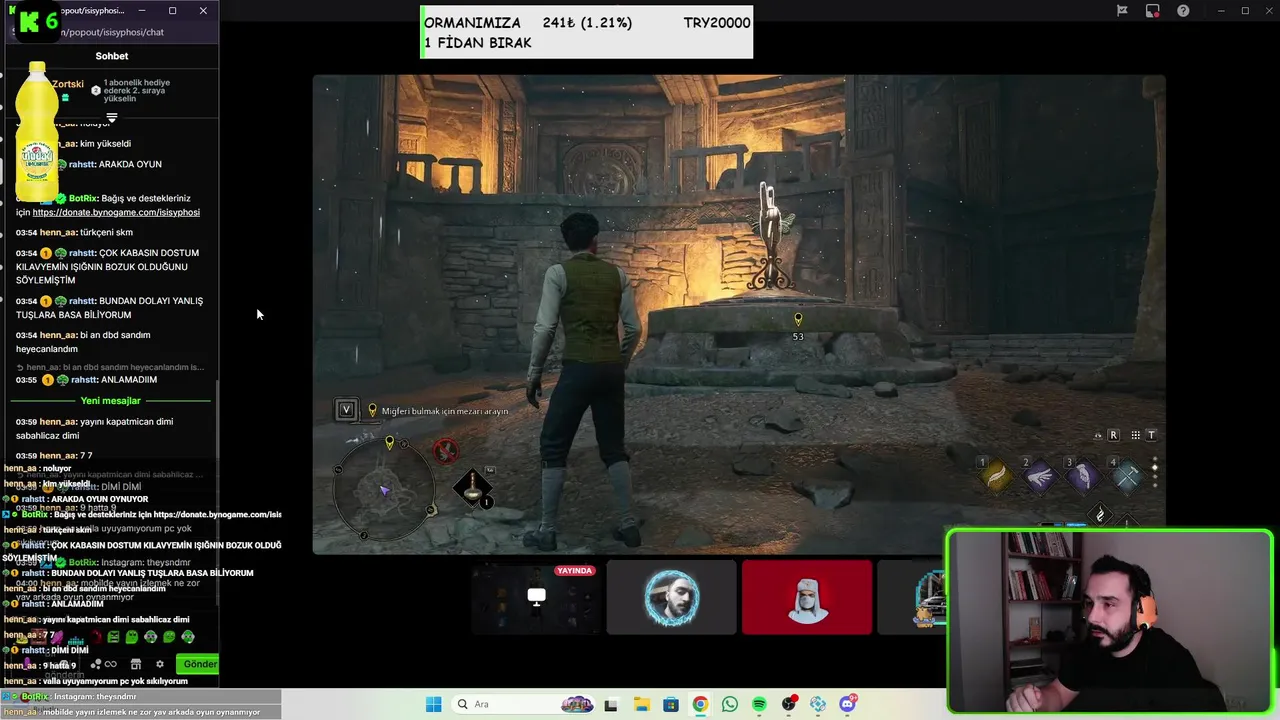The height and width of the screenshot is (720, 1280).
Task: Open the inbox icon with red dot
Action: [x=1153, y=11]
